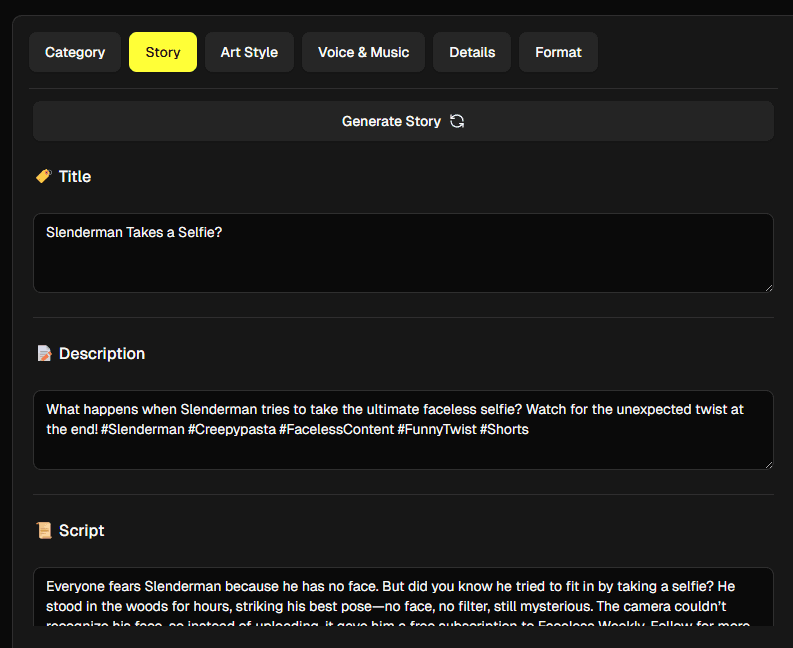793x648 pixels.
Task: Click the Title section heading
Action: coord(75,177)
